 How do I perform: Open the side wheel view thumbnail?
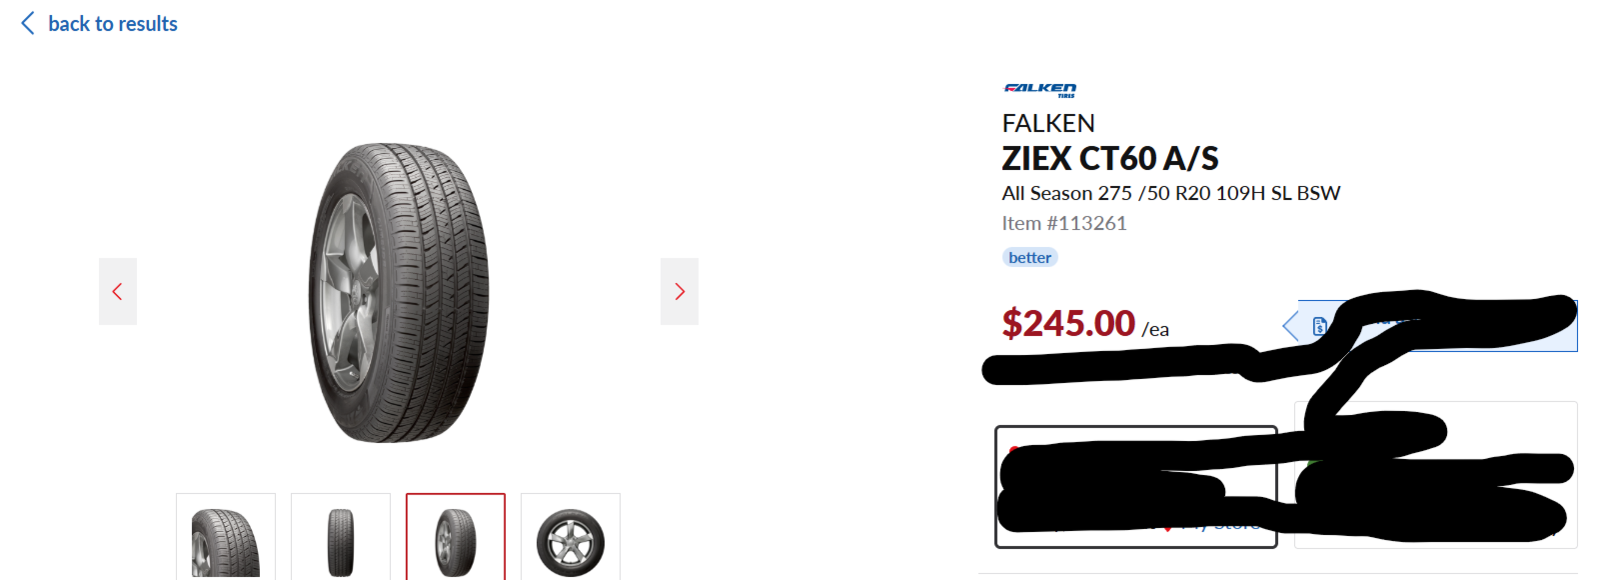(570, 540)
